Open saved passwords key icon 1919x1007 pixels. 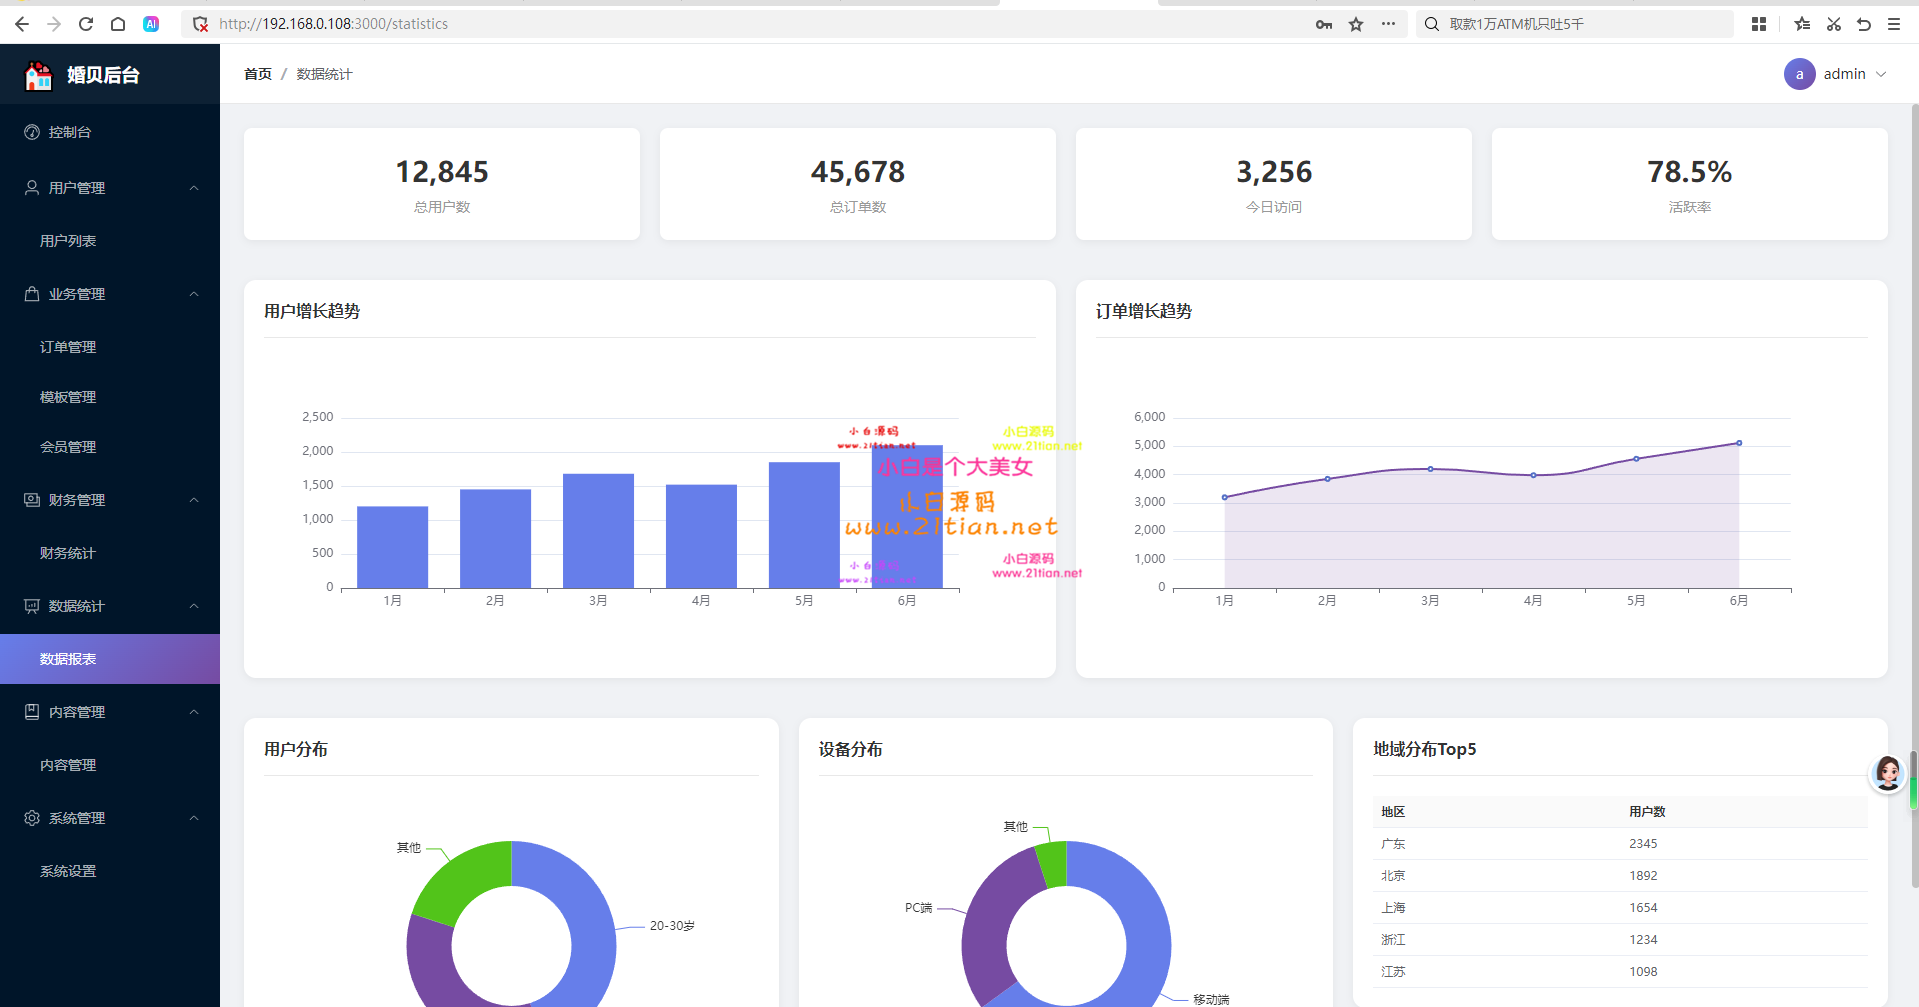click(x=1324, y=24)
